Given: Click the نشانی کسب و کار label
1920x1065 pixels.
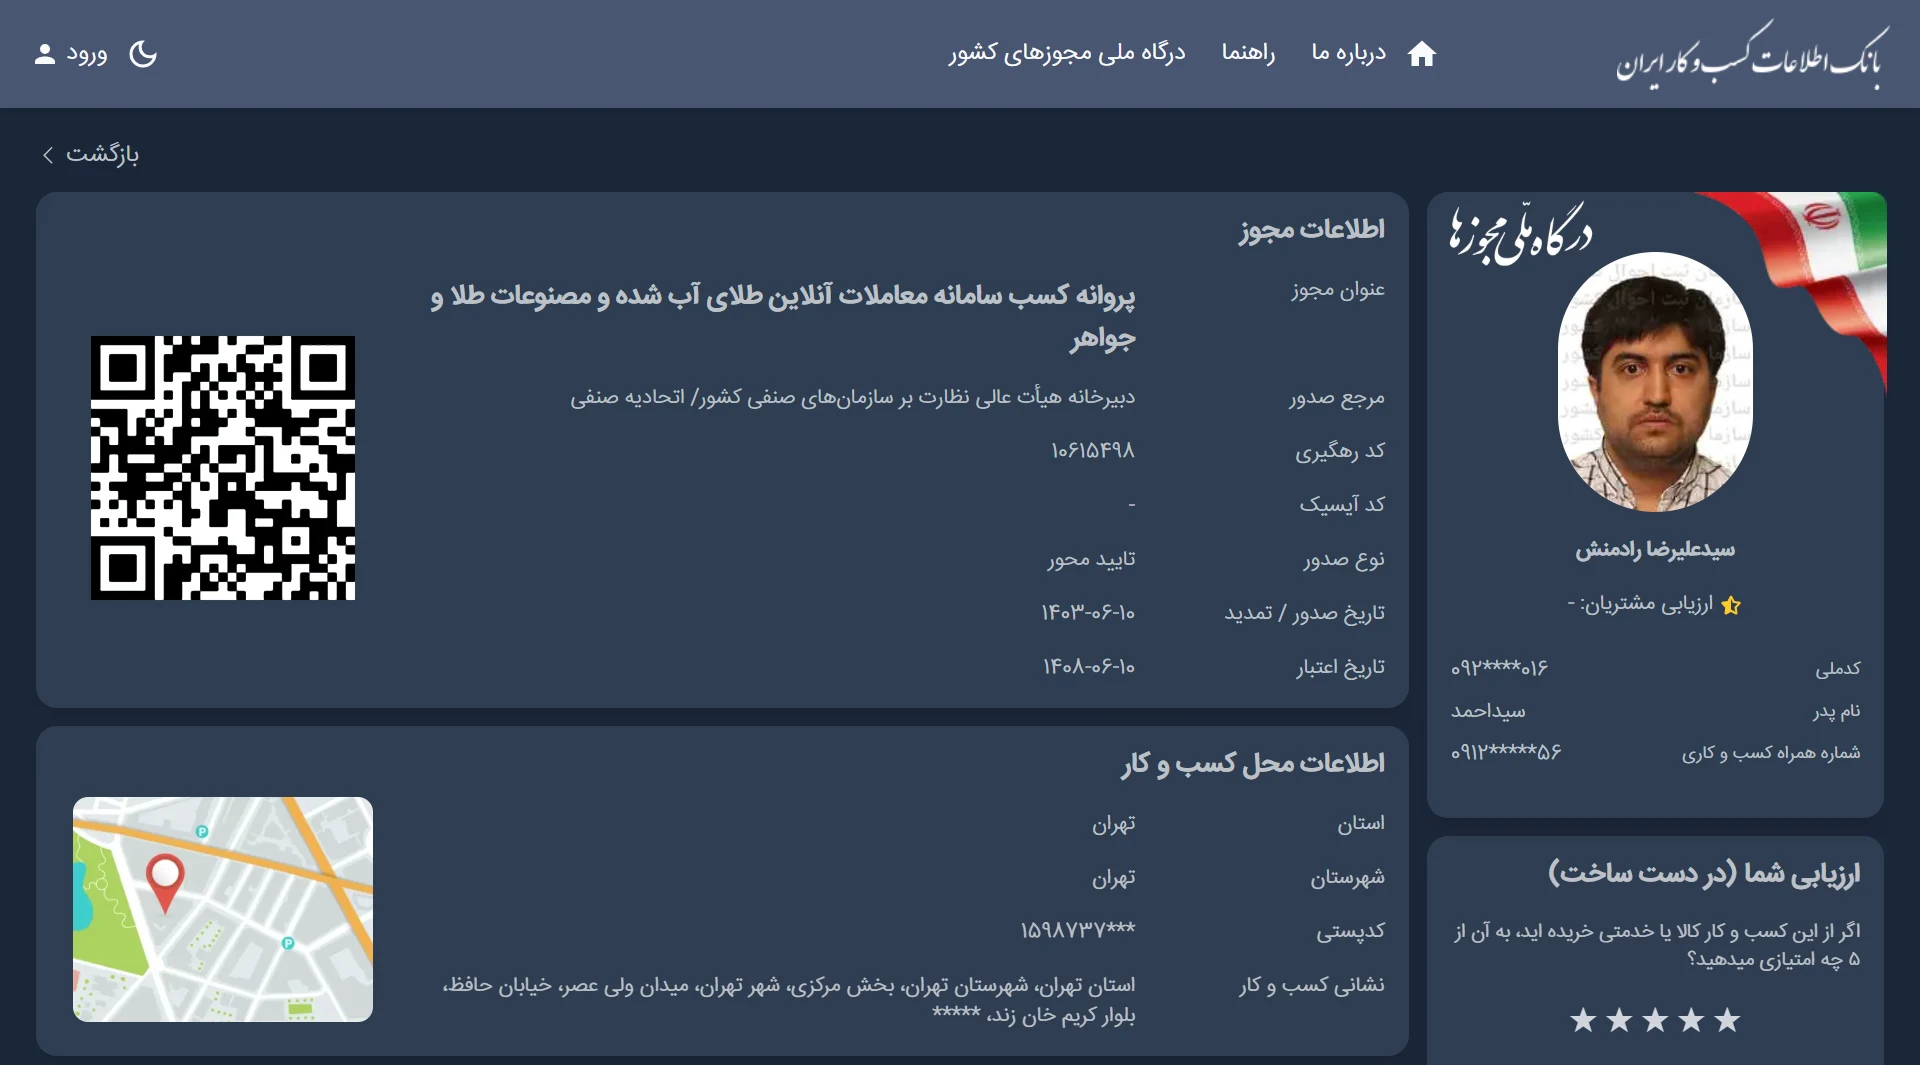Looking at the screenshot, I should pyautogui.click(x=1312, y=985).
